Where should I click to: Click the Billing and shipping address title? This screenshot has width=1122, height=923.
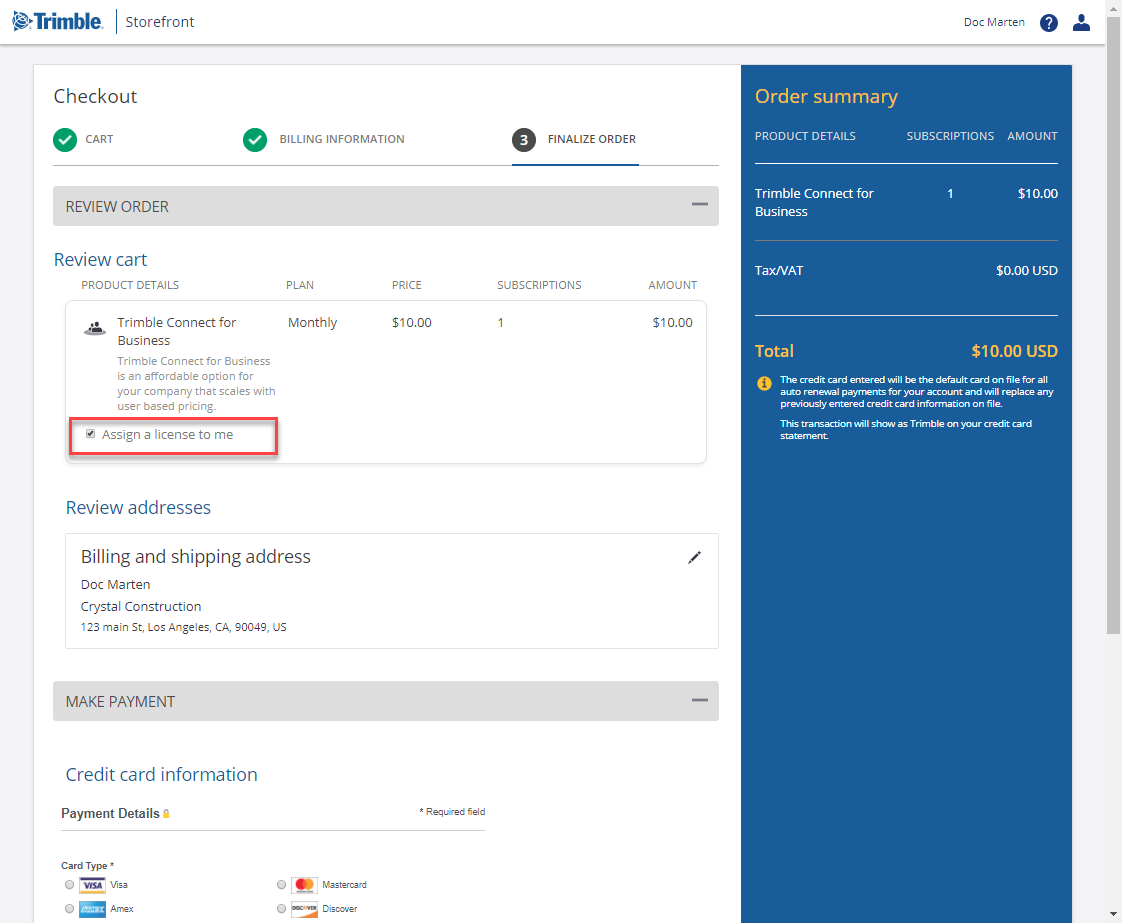[x=195, y=557]
